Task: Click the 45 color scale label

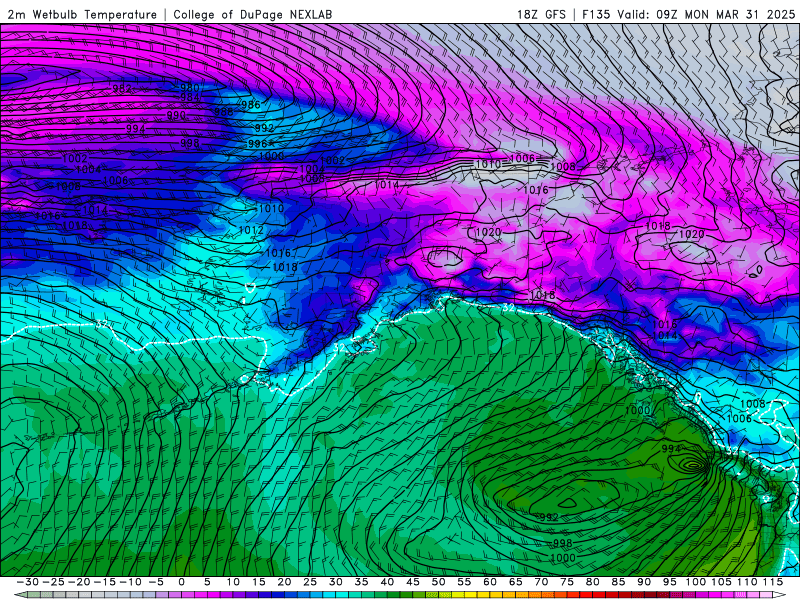Action: 412,582
